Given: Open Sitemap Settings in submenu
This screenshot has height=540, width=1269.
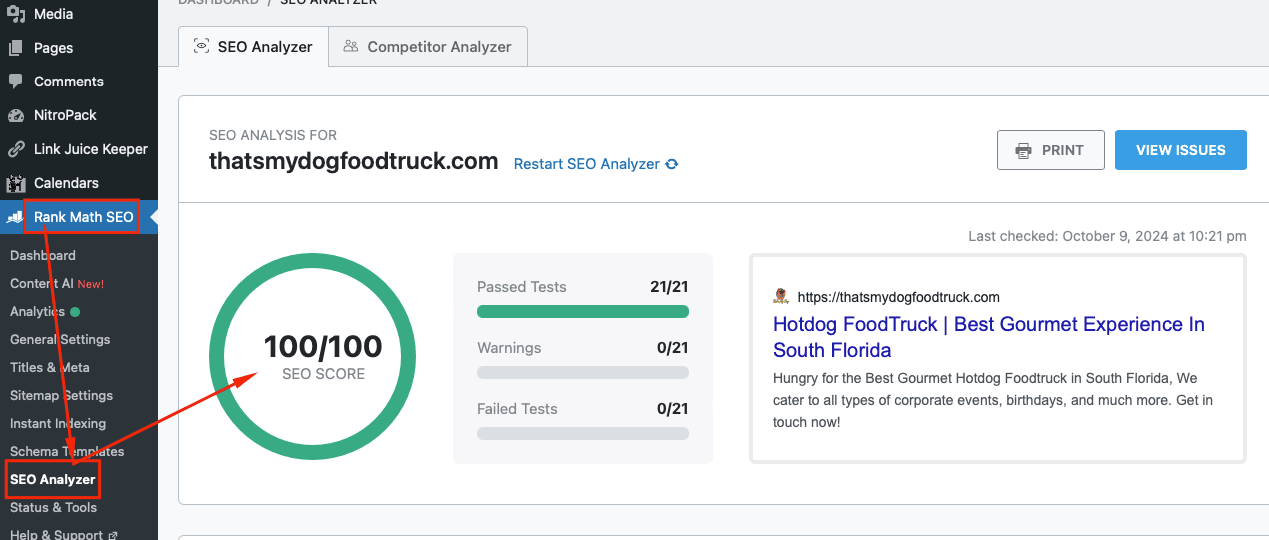Looking at the screenshot, I should (61, 395).
